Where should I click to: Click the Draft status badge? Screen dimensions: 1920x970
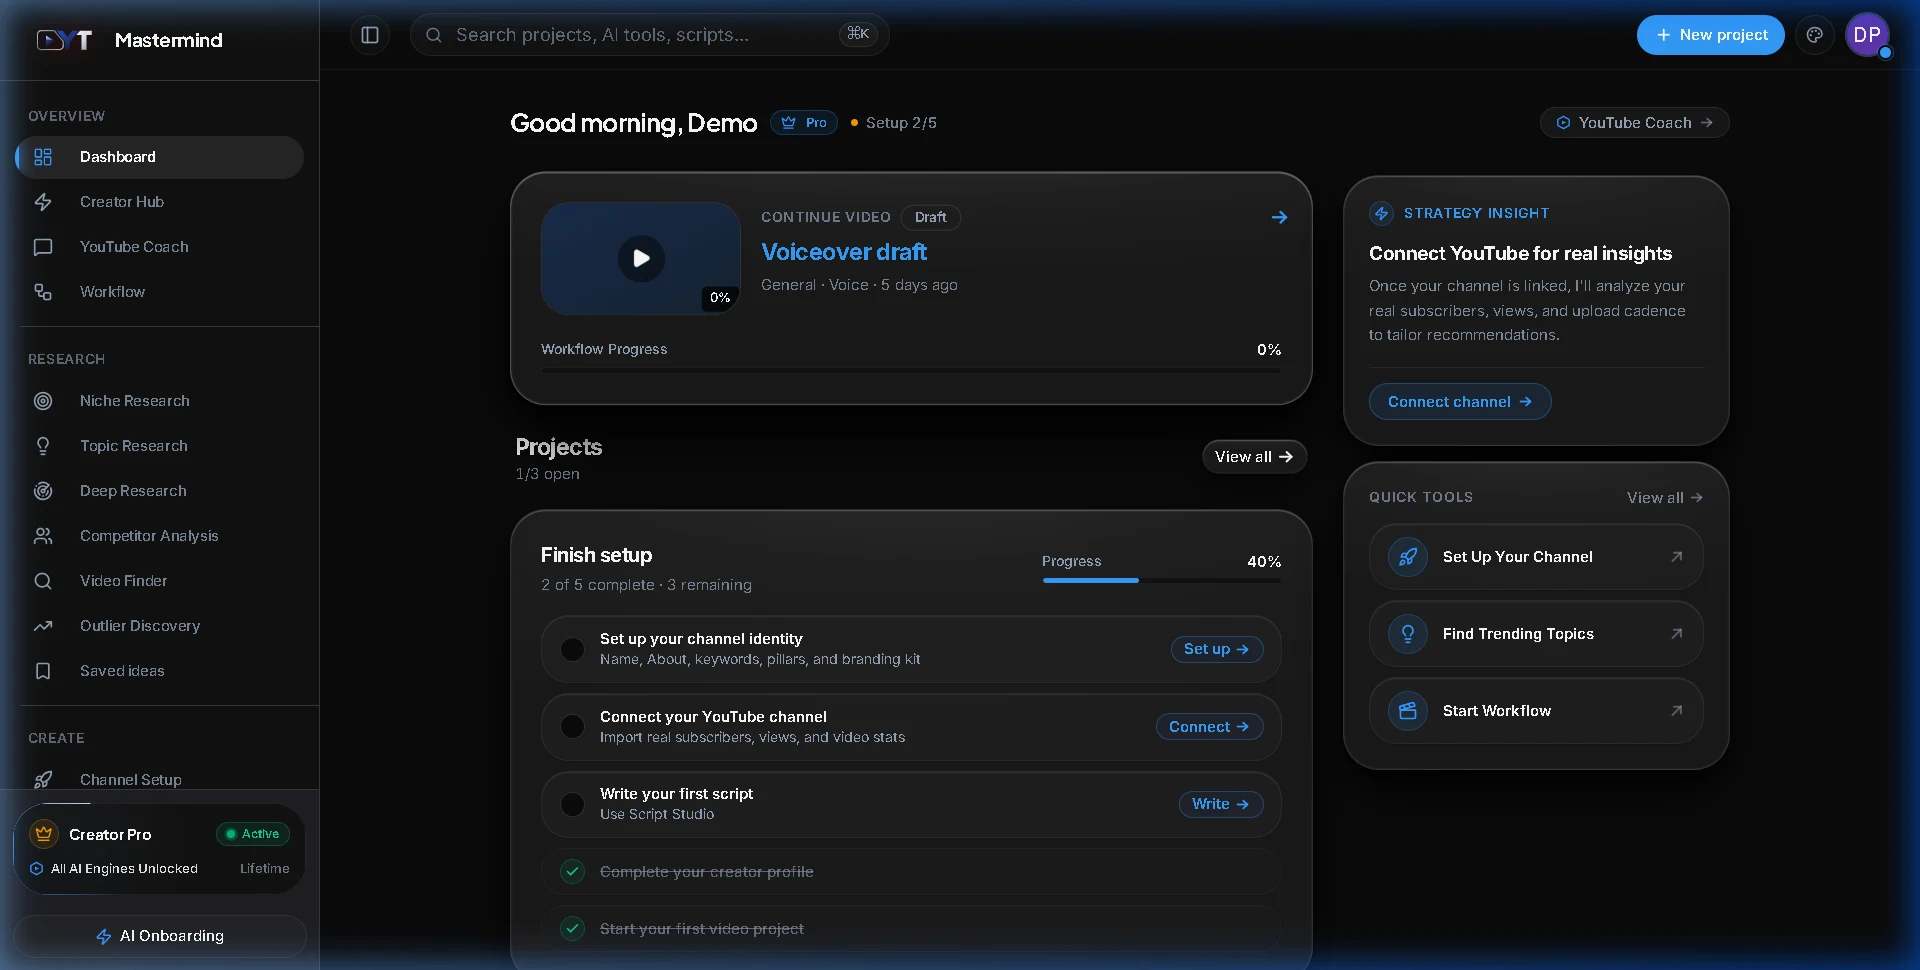[x=930, y=217]
